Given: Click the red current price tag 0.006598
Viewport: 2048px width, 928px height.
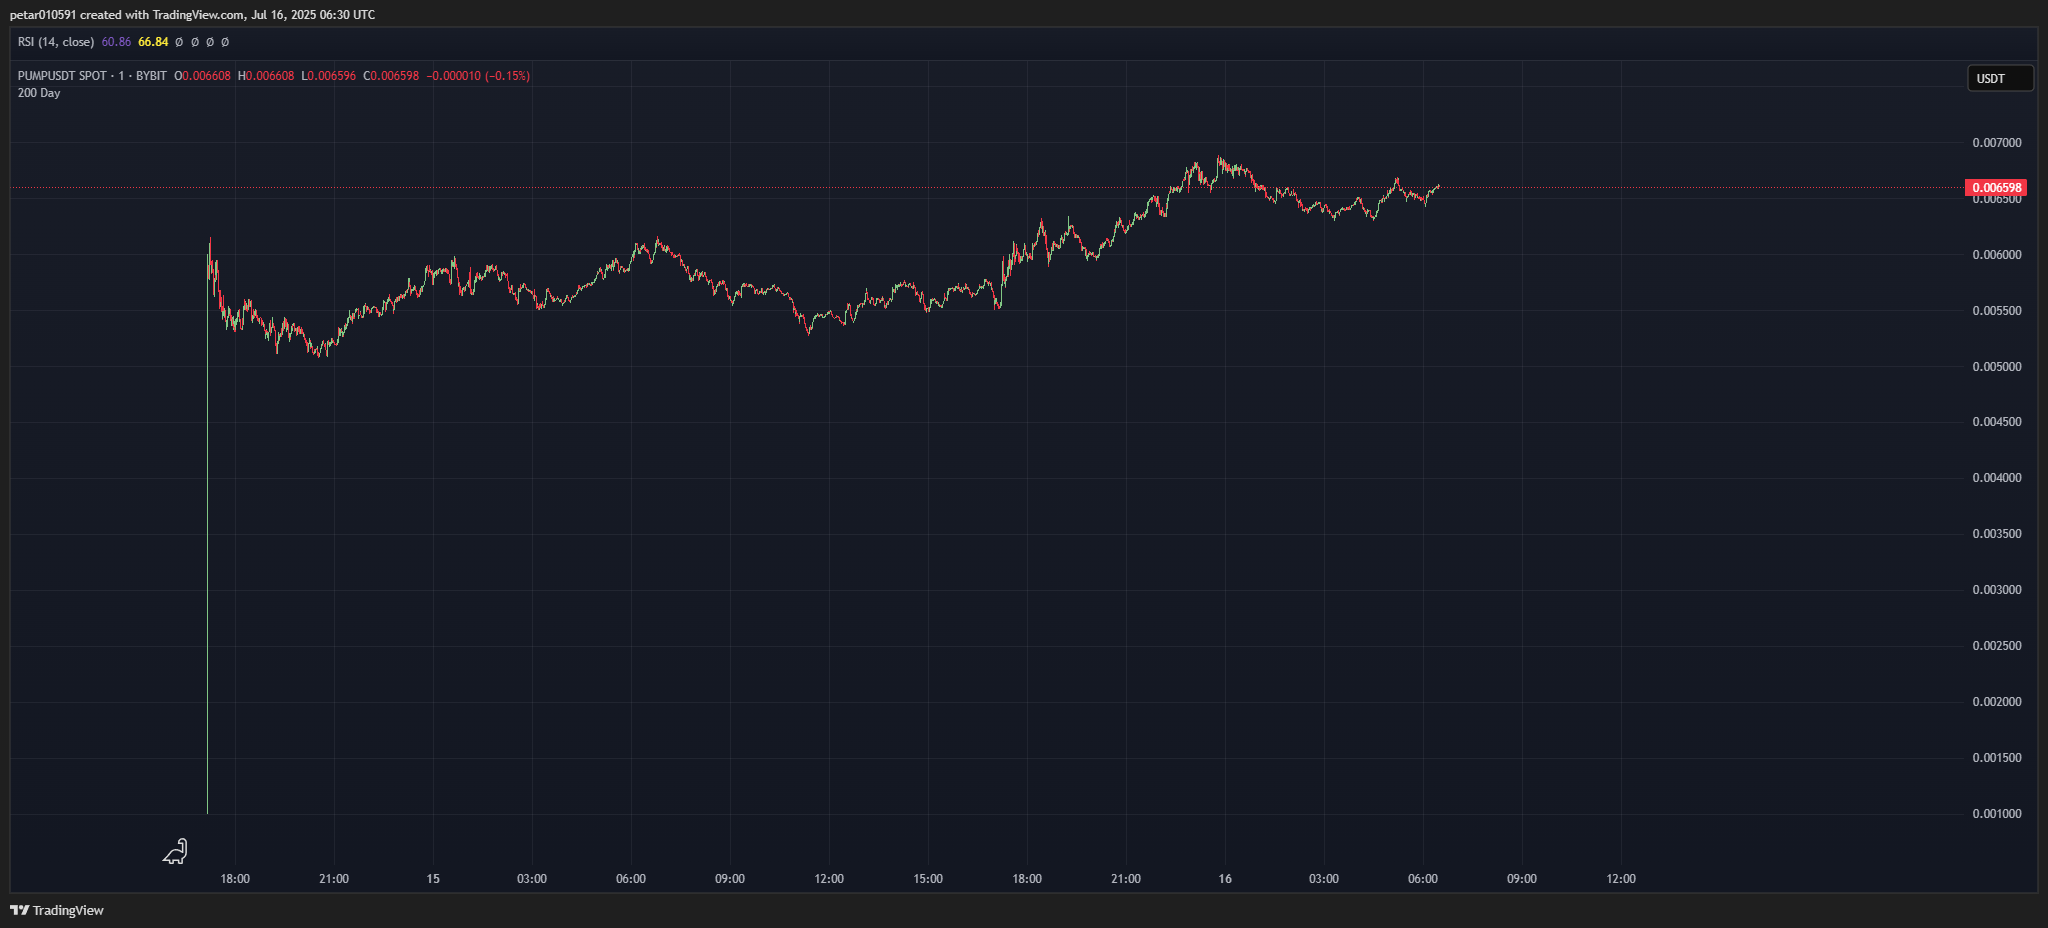Looking at the screenshot, I should 1995,188.
